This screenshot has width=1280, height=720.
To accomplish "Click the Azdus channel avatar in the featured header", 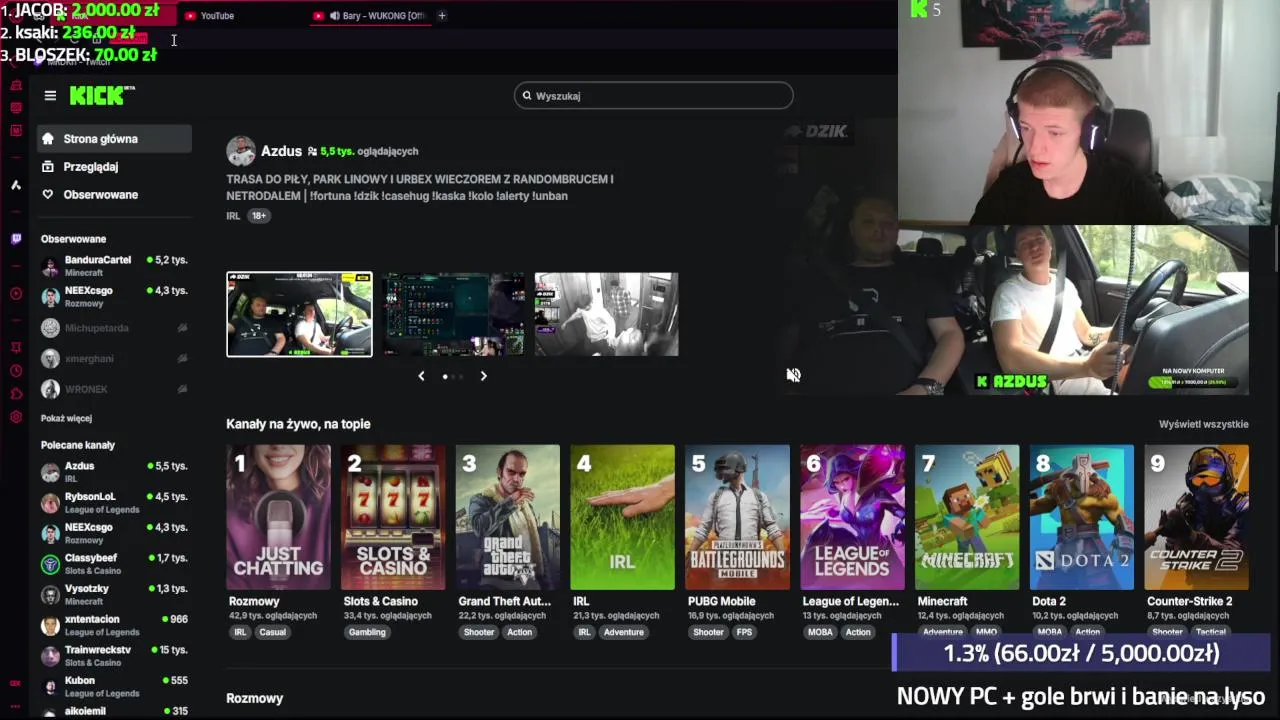I will point(241,151).
